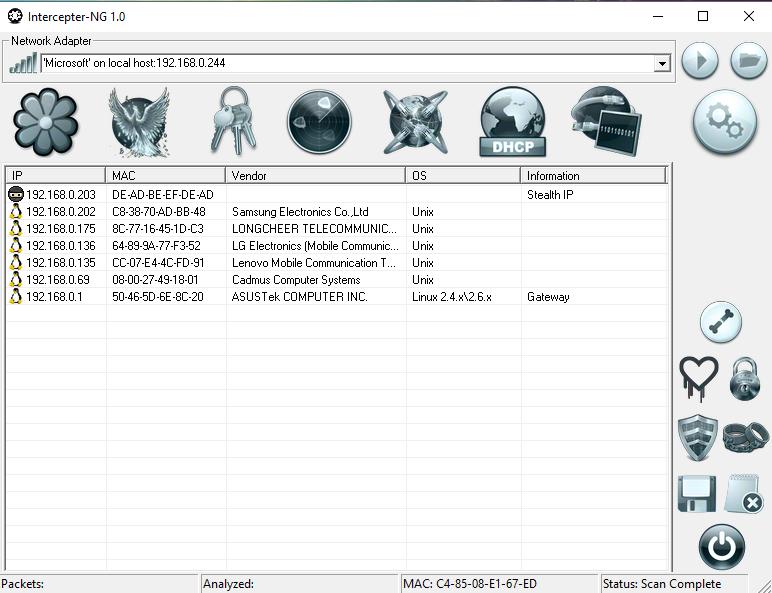Select the host 192.168.0.136

point(61,246)
